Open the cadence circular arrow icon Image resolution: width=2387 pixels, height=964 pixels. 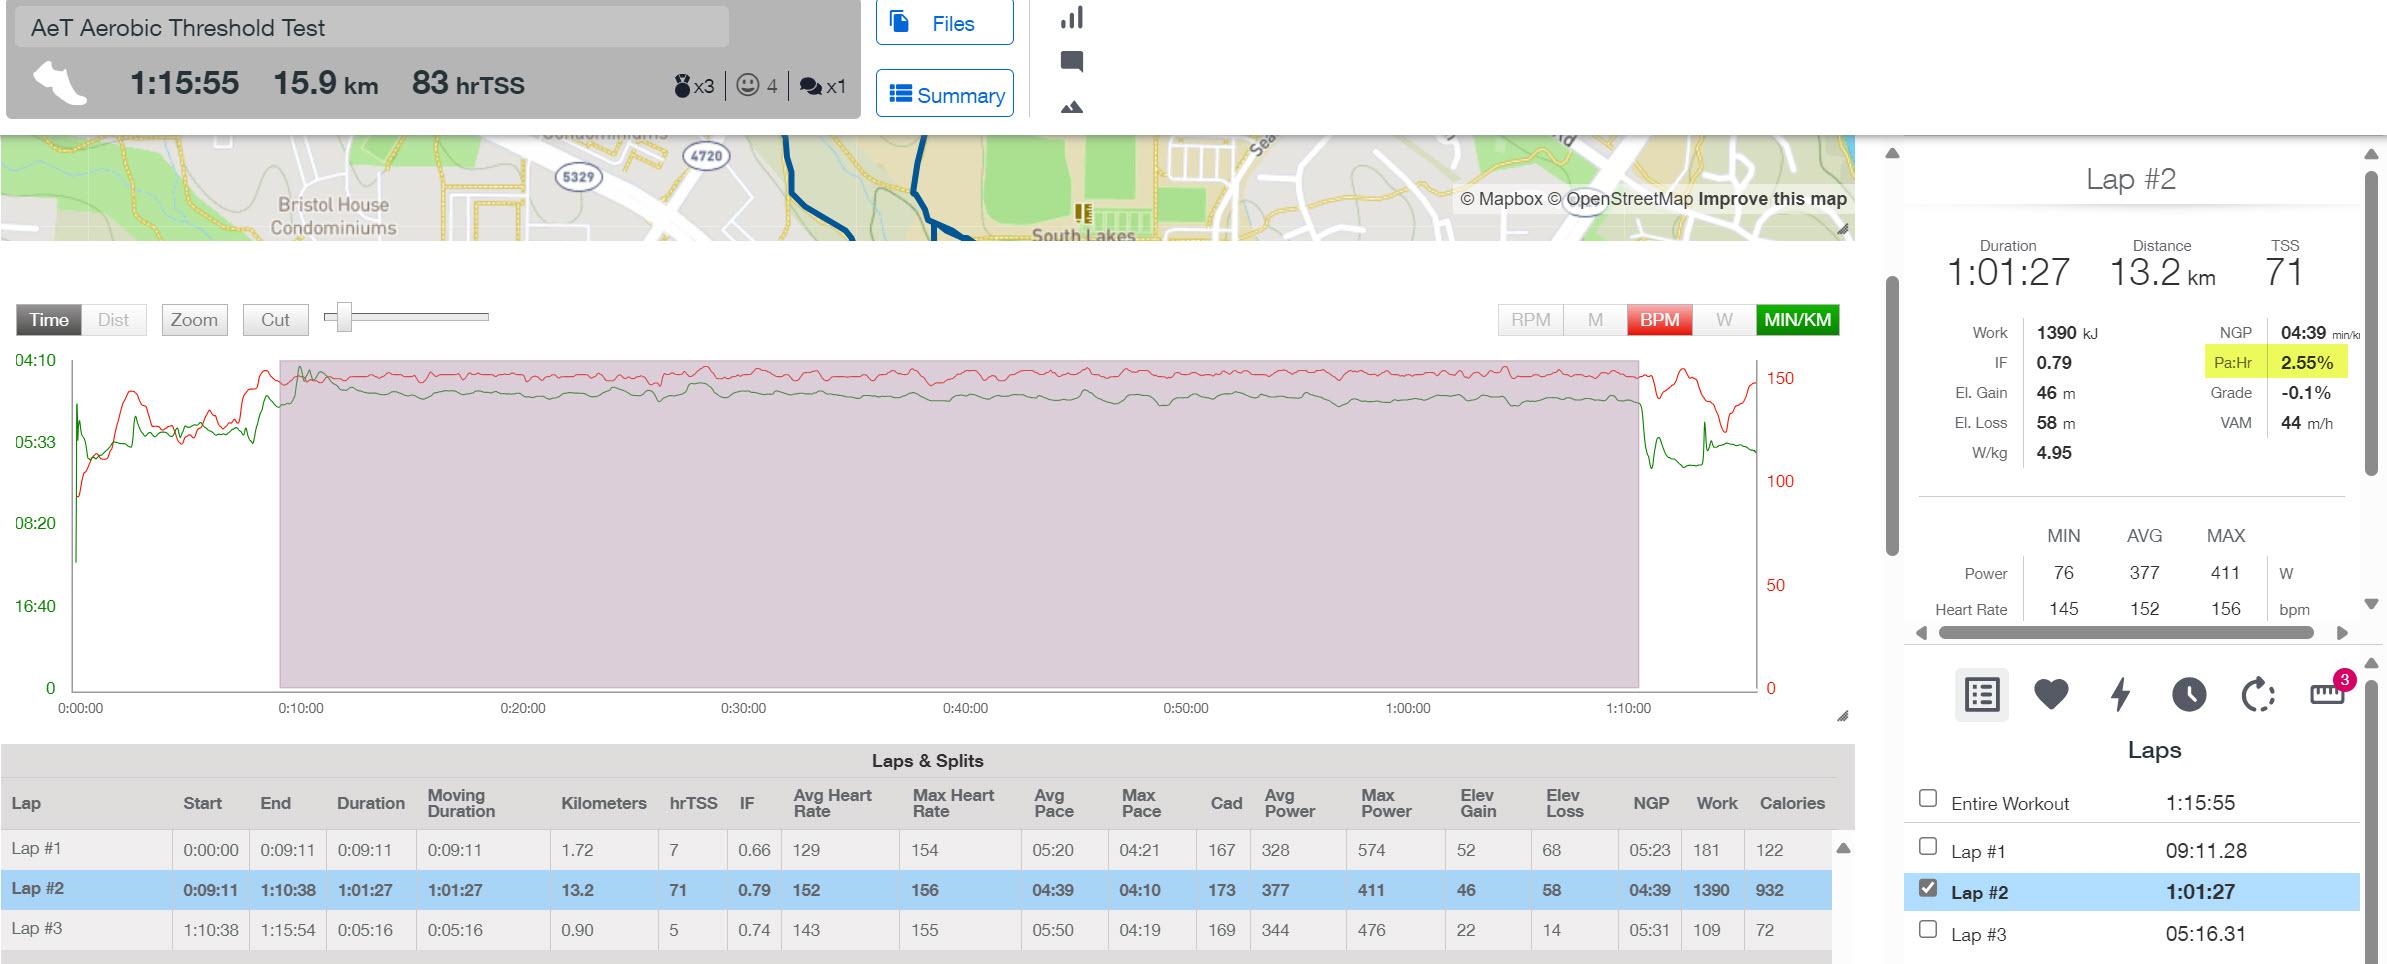(2258, 694)
